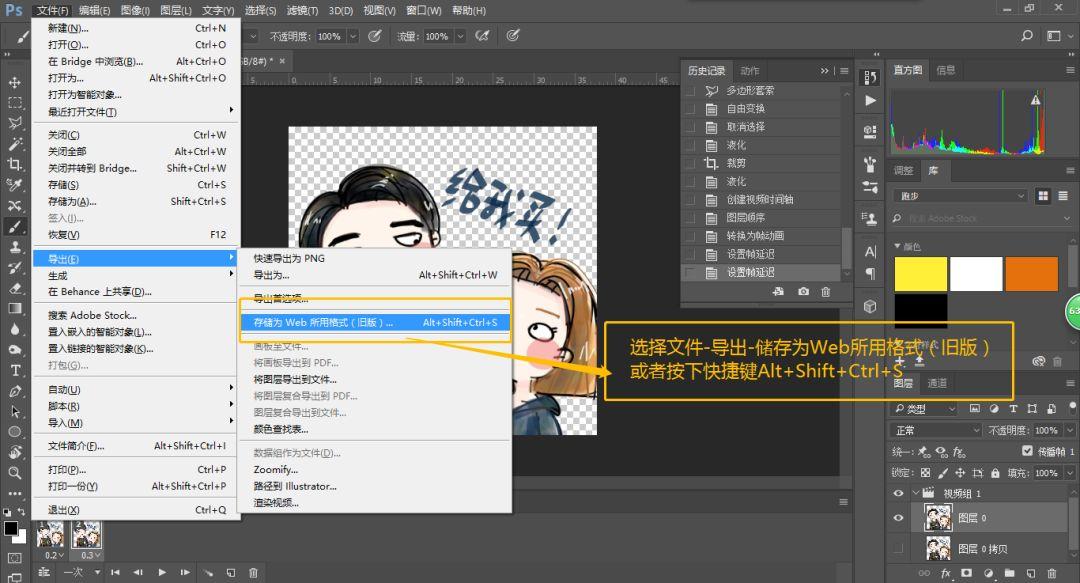
Task: Select the Path Selection arrow tool
Action: (x=14, y=411)
